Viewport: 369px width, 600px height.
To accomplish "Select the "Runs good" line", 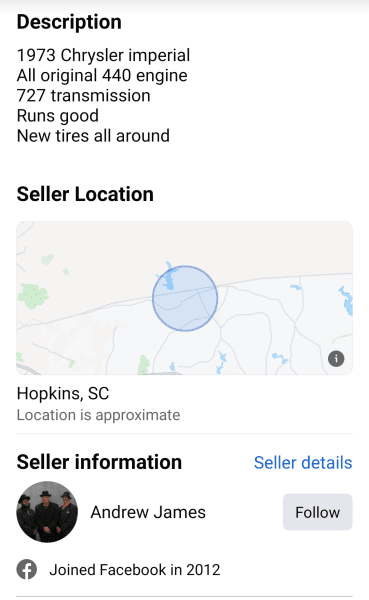I will coord(58,116).
